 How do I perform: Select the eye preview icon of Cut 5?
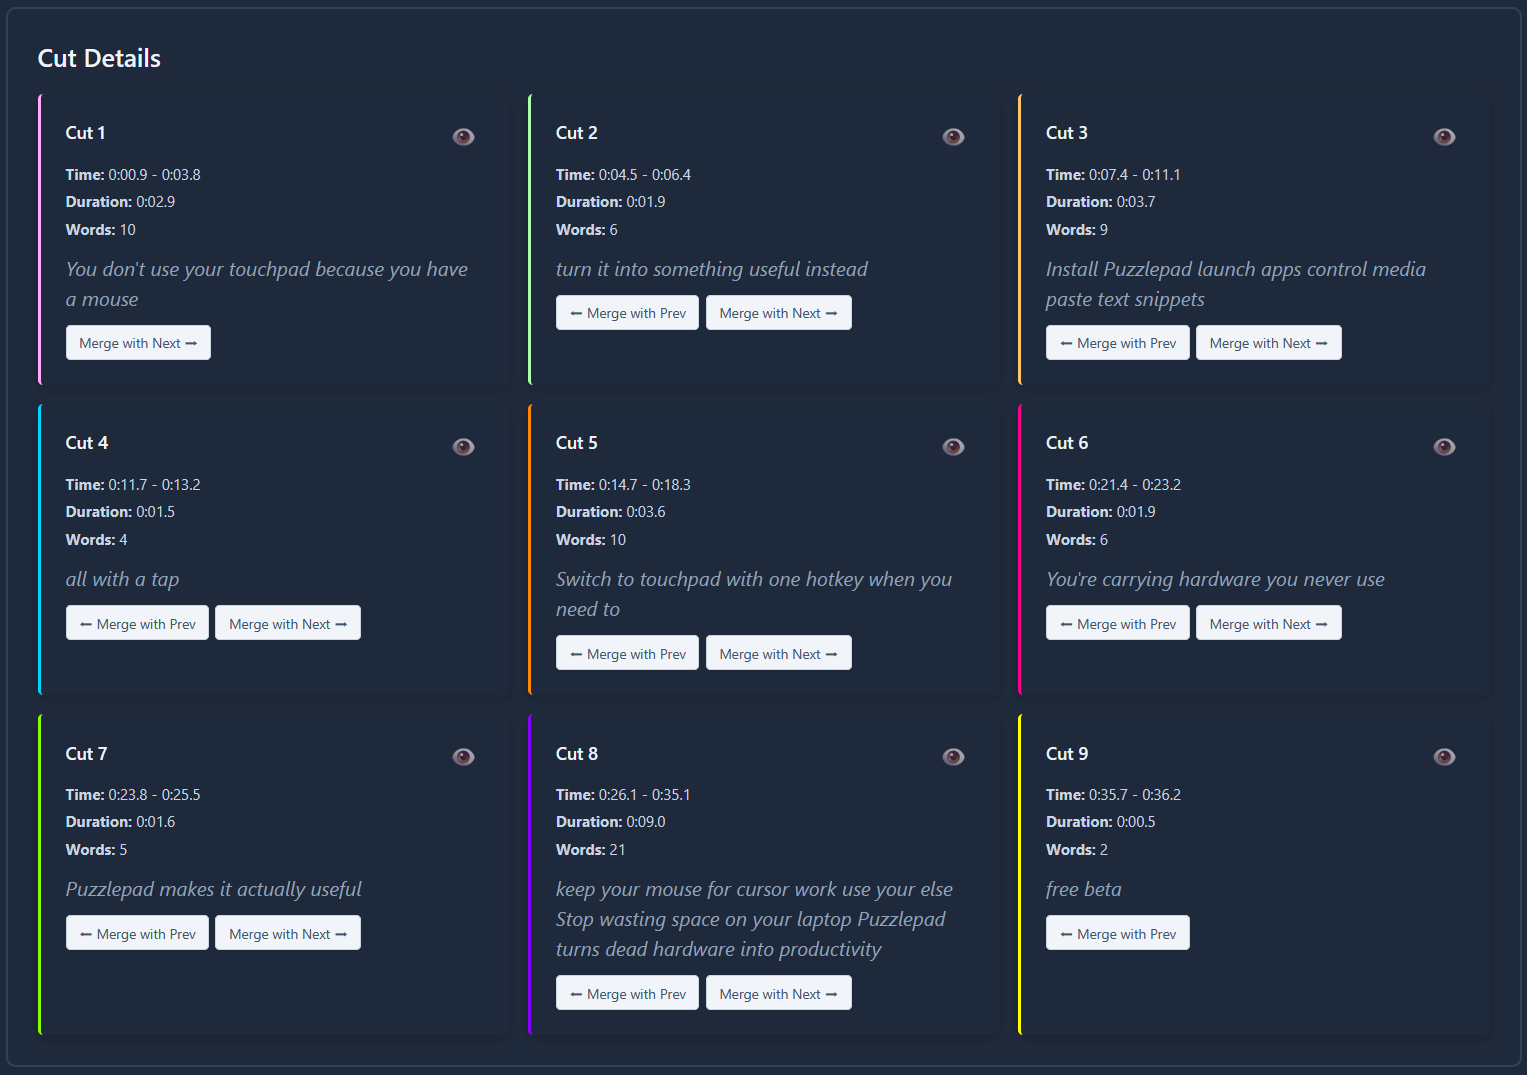coord(953,447)
